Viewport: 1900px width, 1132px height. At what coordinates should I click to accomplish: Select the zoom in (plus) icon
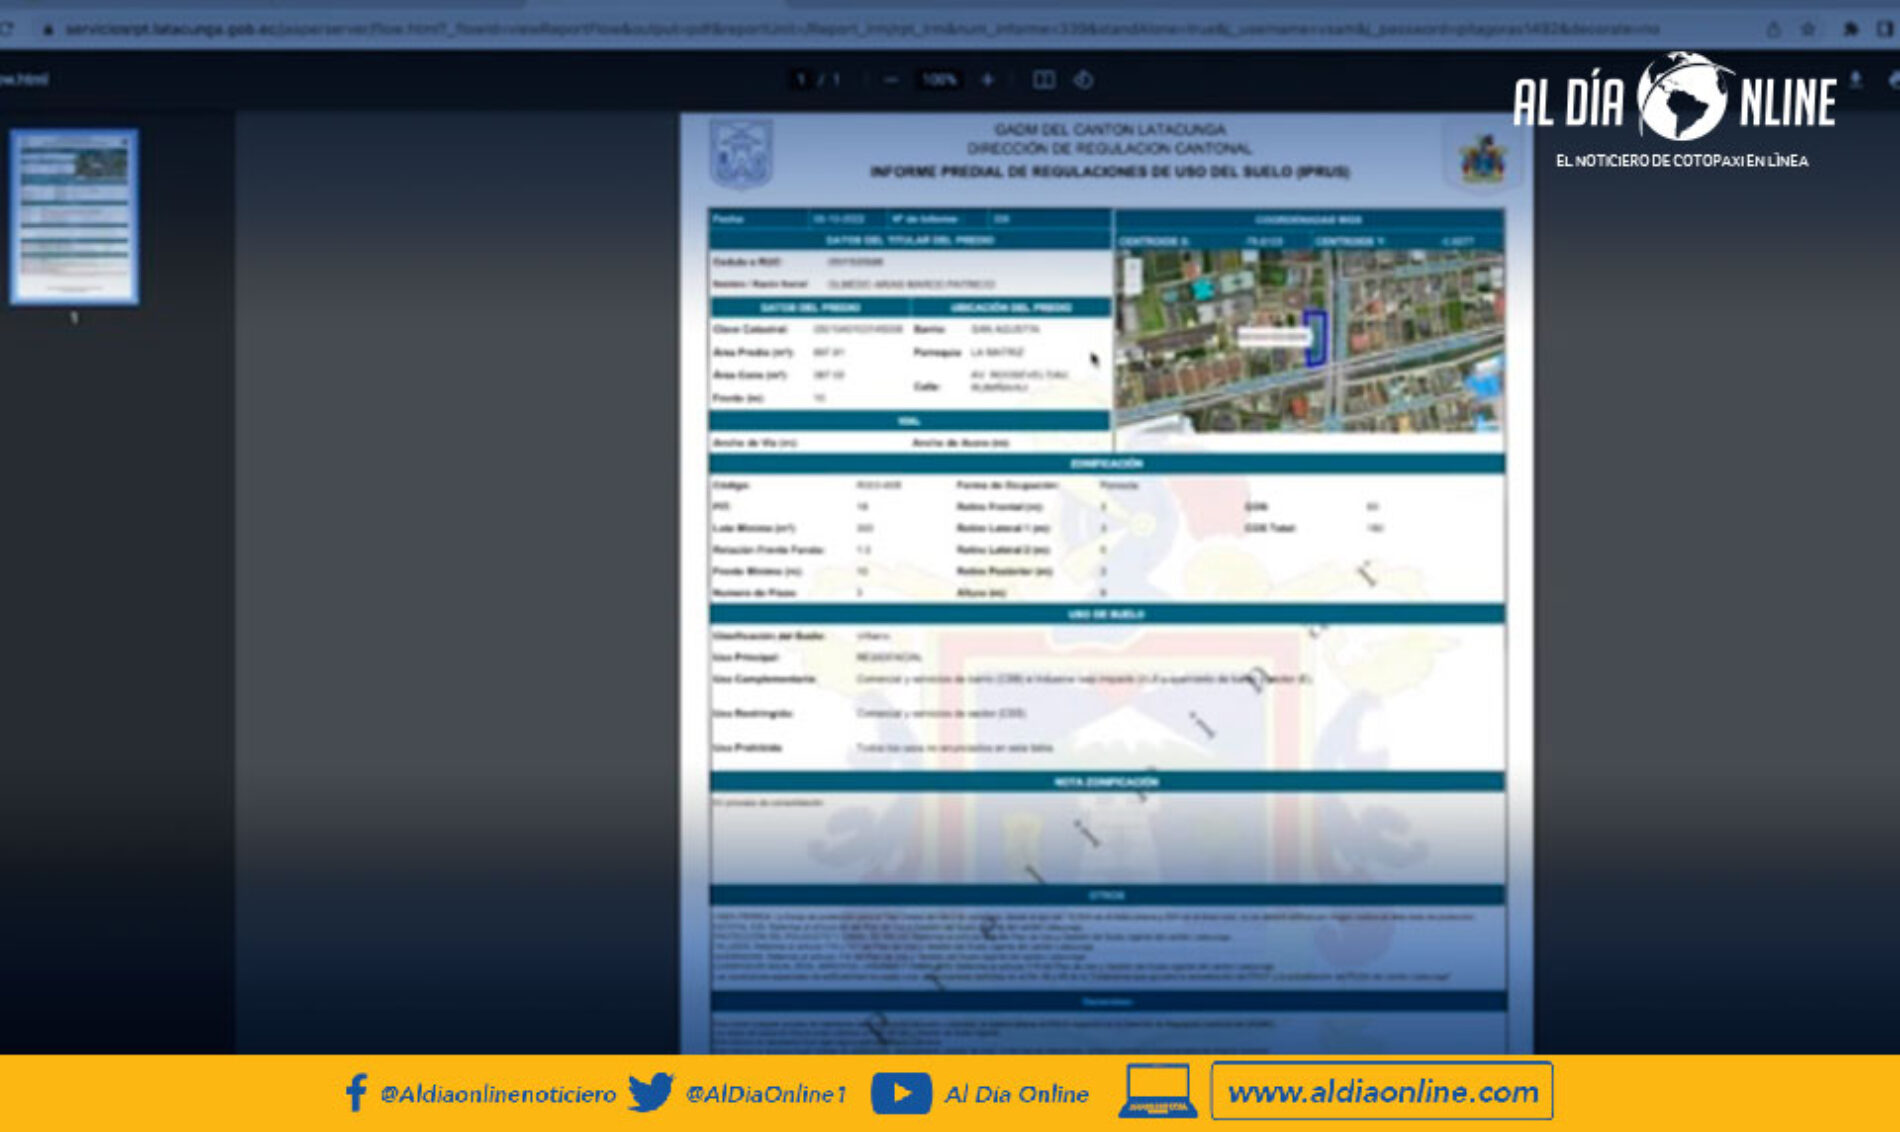988,79
